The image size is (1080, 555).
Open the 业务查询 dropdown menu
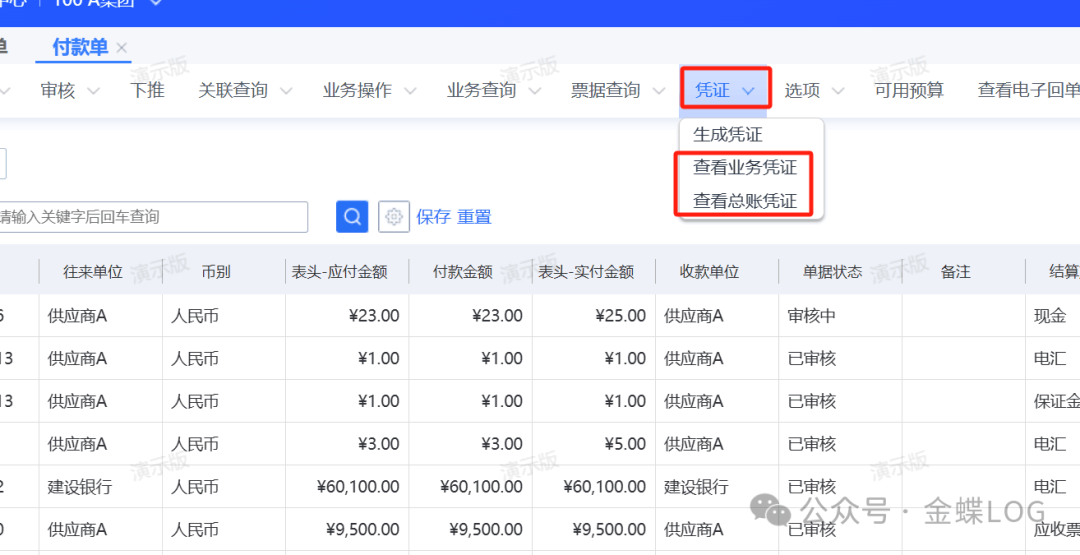(x=493, y=90)
